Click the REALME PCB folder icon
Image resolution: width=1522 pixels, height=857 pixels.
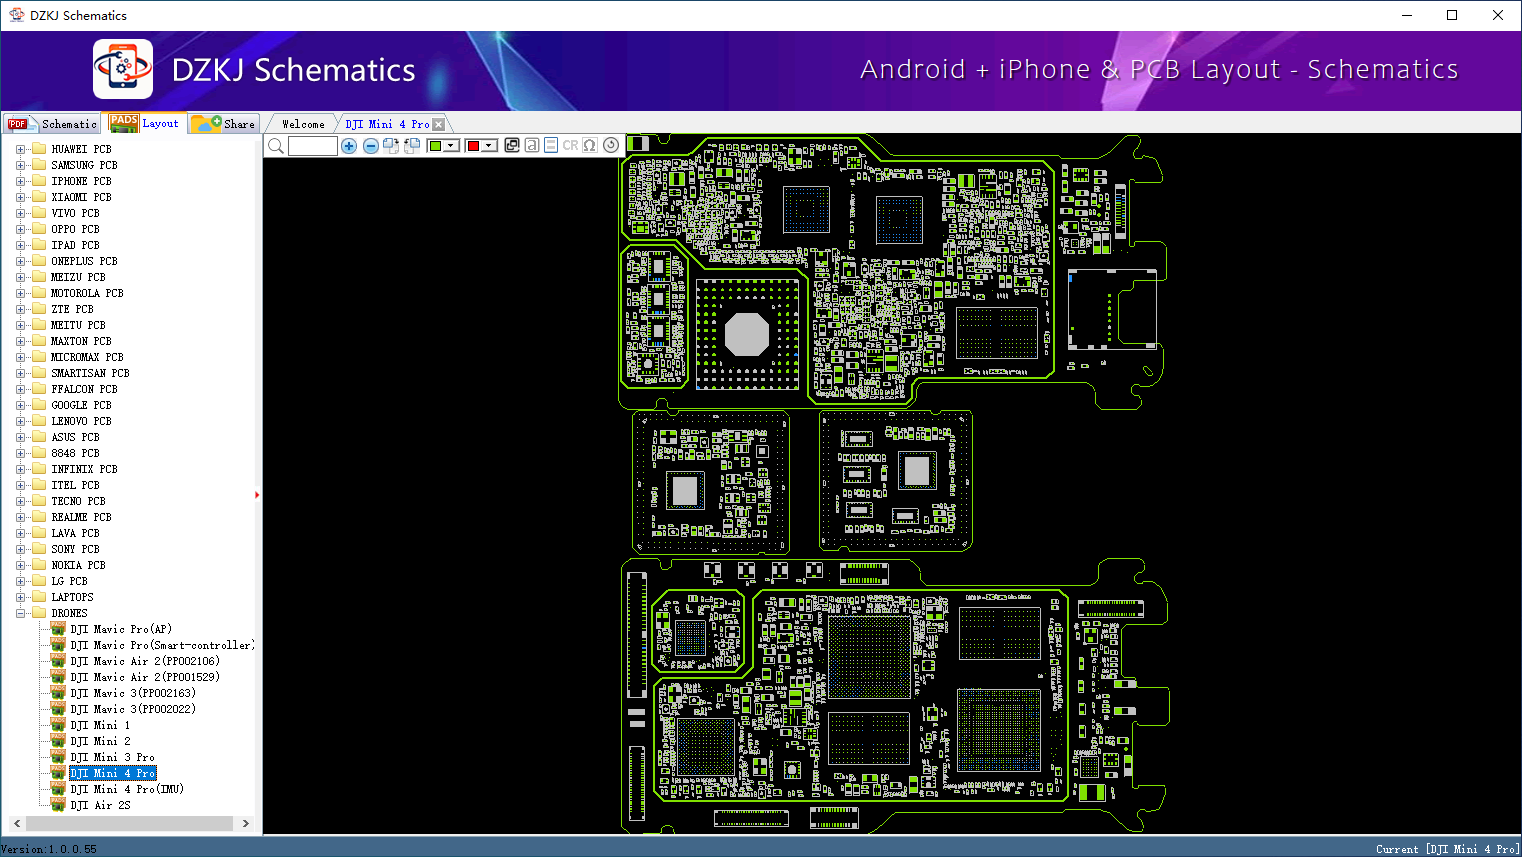39,517
